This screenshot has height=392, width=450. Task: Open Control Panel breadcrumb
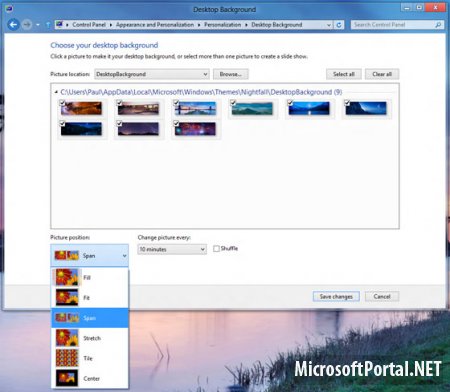(x=89, y=25)
